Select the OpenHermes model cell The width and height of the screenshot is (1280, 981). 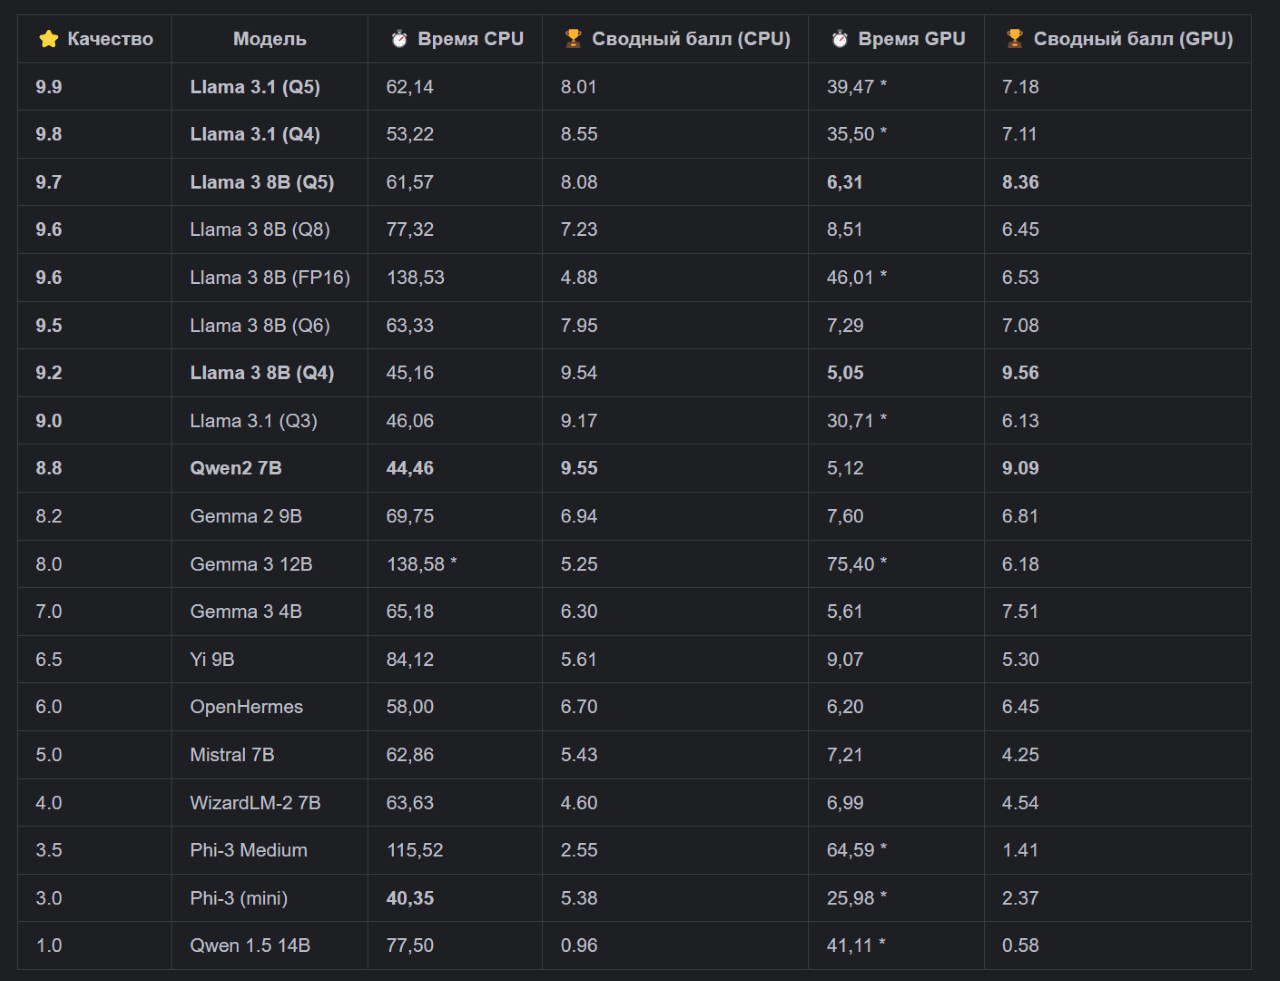(x=246, y=707)
